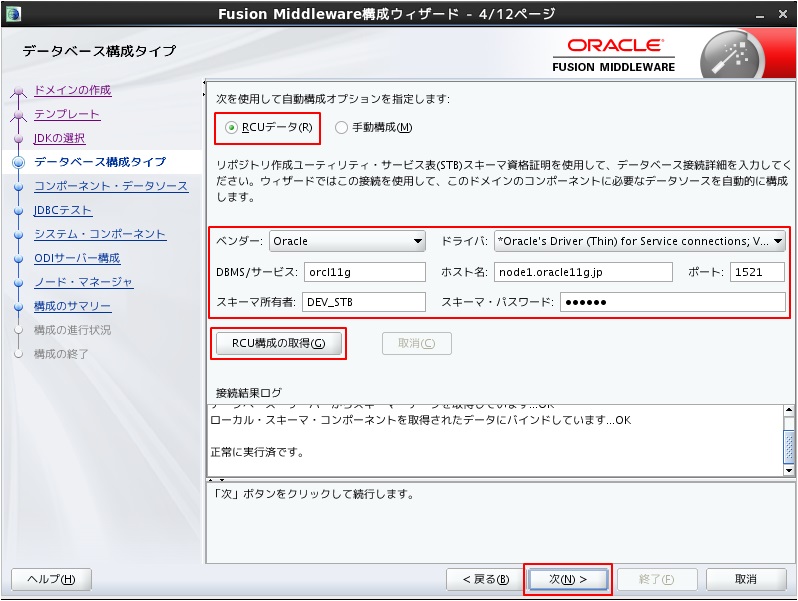Click the スキーマ所有者 field with DEV_STB
Image resolution: width=798 pixels, height=601 pixels.
364,302
